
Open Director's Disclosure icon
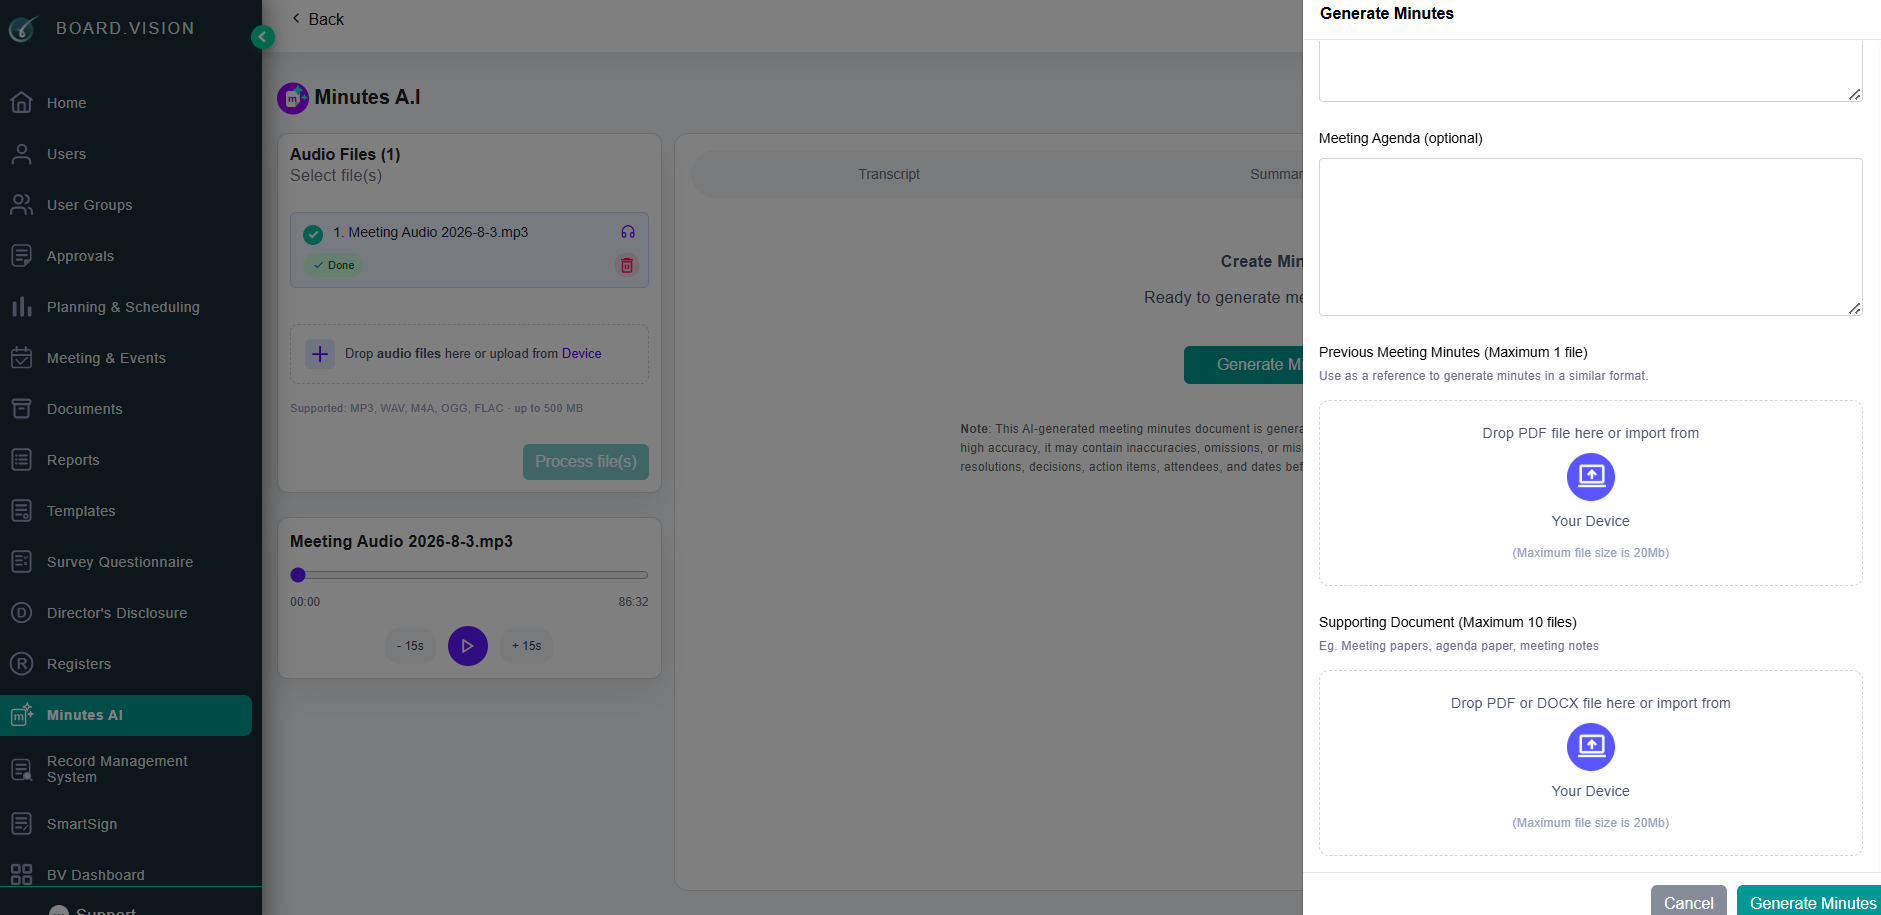click(x=21, y=613)
